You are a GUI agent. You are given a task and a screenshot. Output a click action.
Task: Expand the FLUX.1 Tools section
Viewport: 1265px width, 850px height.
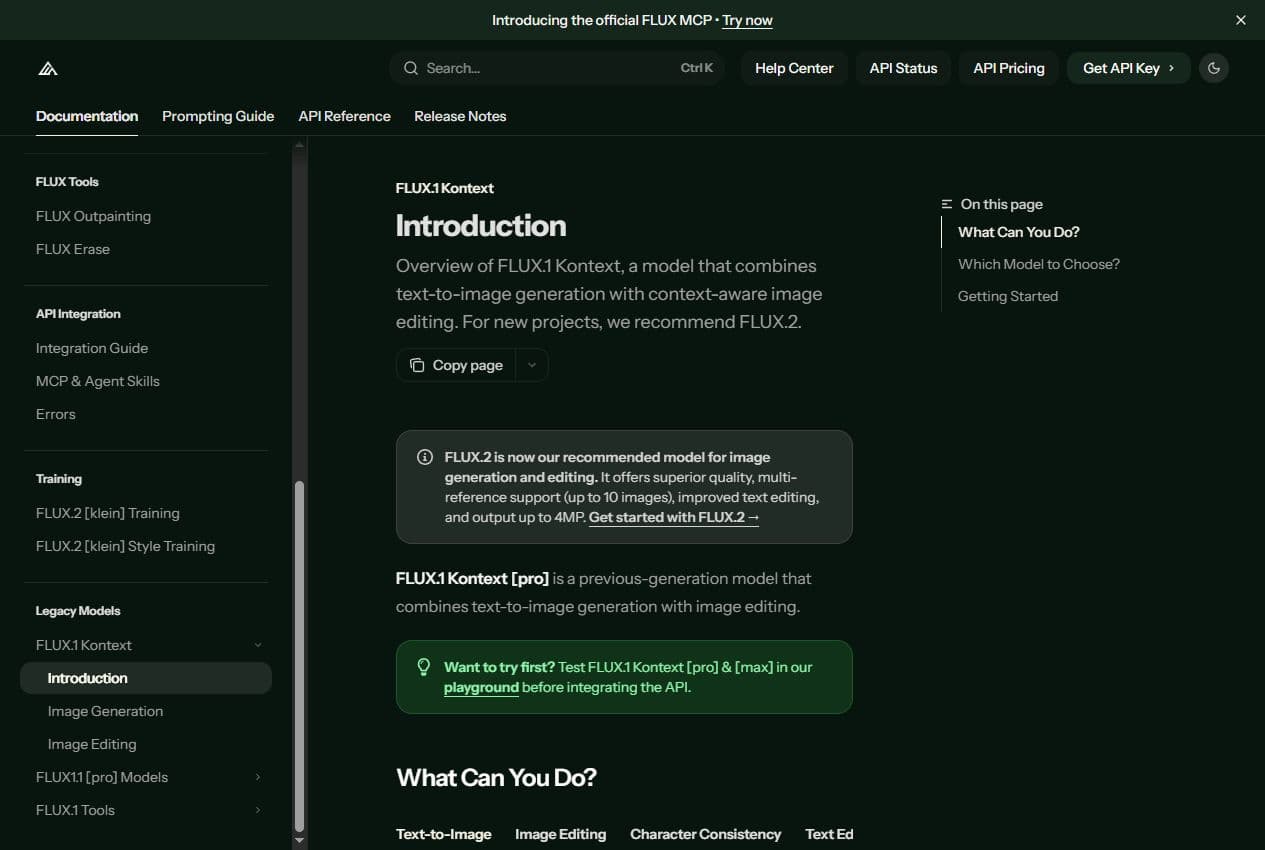tap(146, 810)
